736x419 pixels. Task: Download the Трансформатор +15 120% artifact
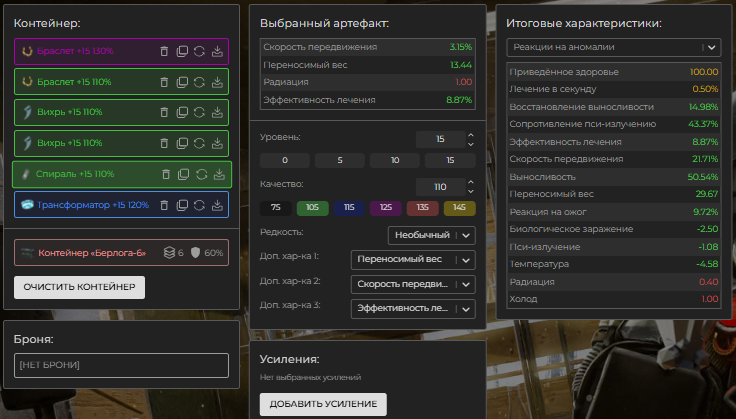click(217, 205)
